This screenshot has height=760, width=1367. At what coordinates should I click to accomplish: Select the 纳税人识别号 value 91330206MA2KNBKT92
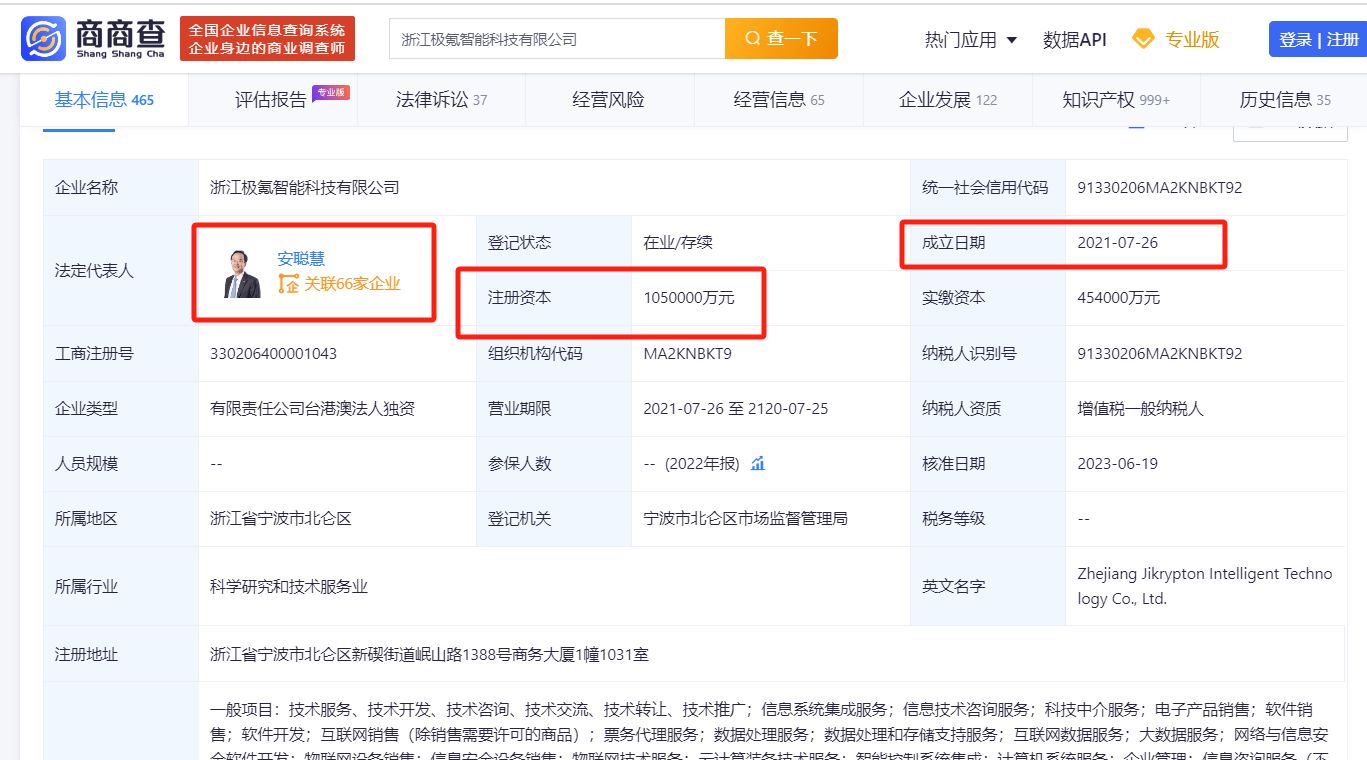pos(1160,353)
